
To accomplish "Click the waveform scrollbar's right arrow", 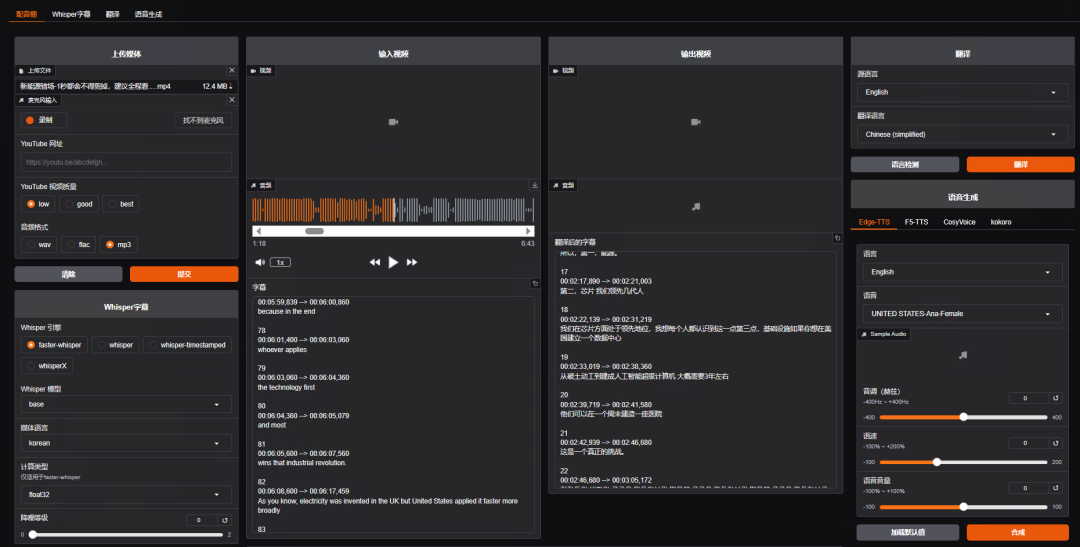I will click(528, 231).
